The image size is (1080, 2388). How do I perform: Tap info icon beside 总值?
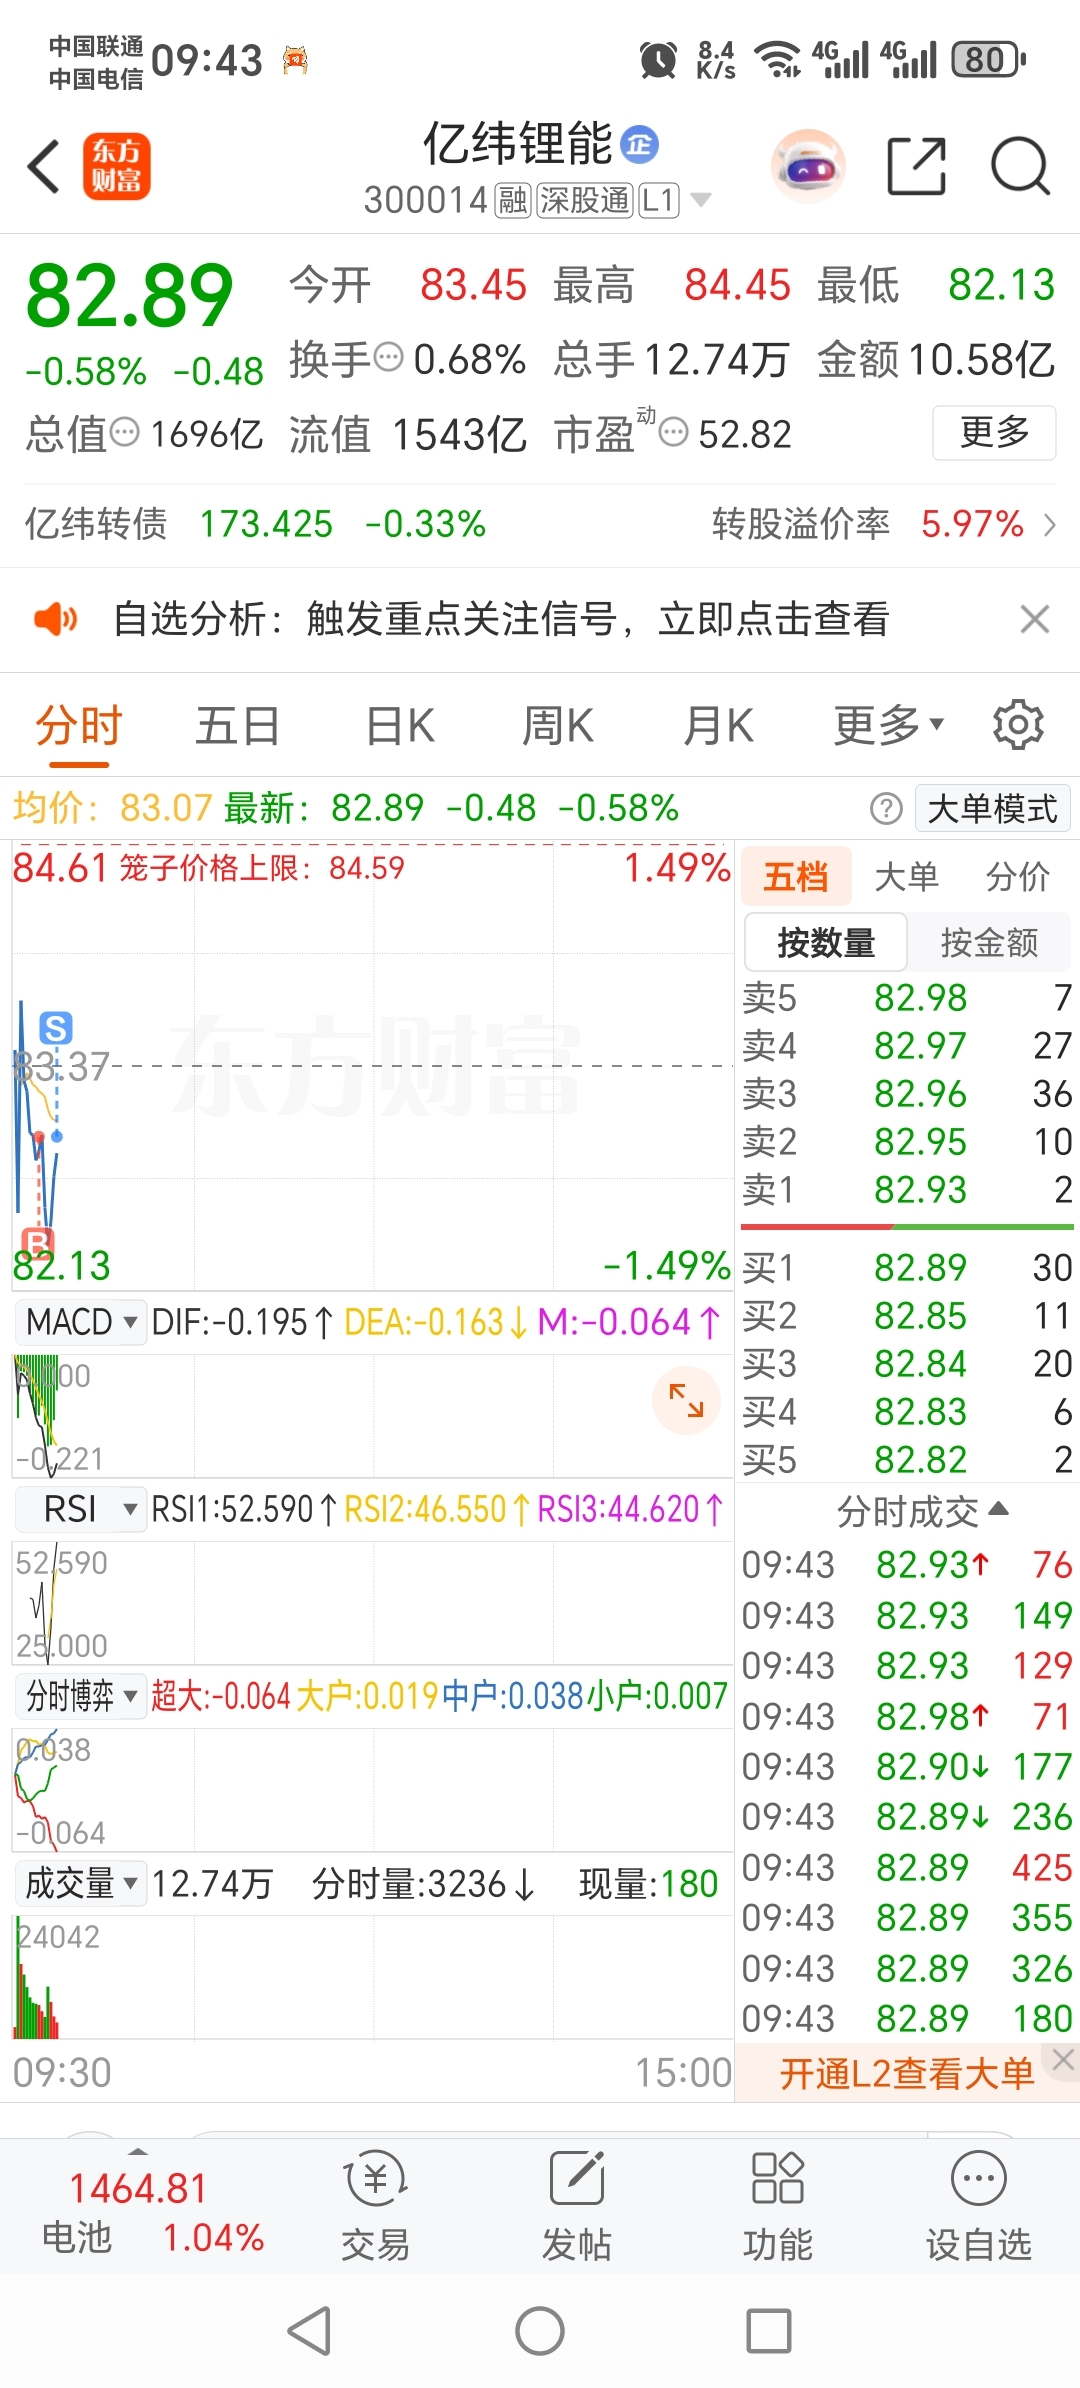[124, 433]
